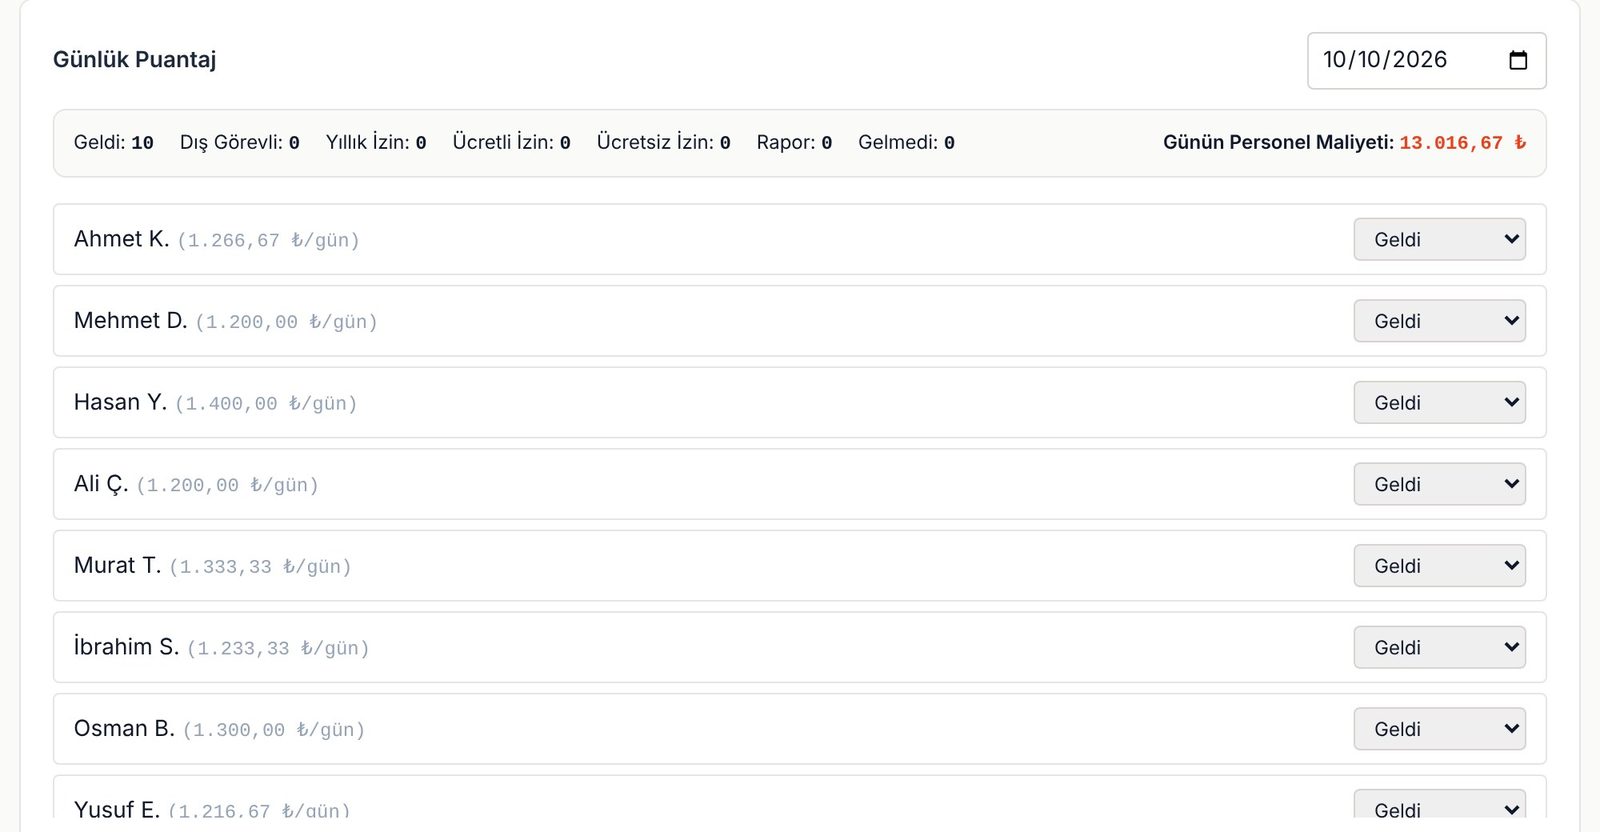Select the employee name İbrahim S.
The width and height of the screenshot is (1600, 832).
point(127,647)
